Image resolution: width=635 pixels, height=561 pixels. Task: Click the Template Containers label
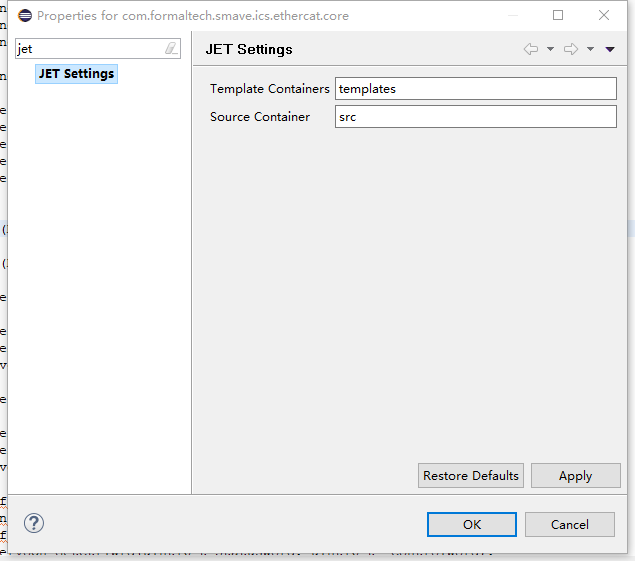click(x=270, y=89)
